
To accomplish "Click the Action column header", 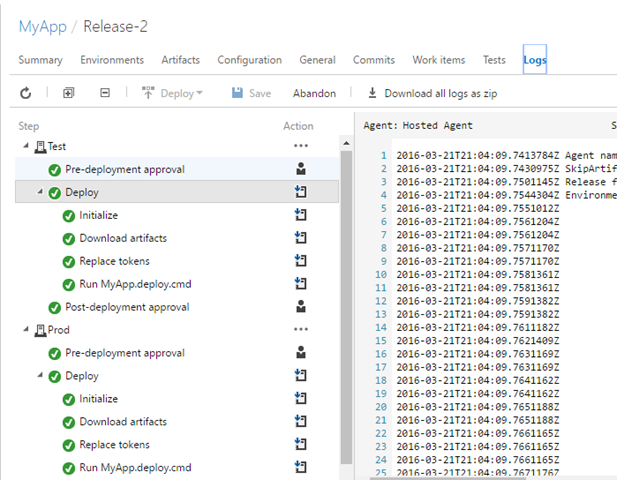I will [298, 126].
